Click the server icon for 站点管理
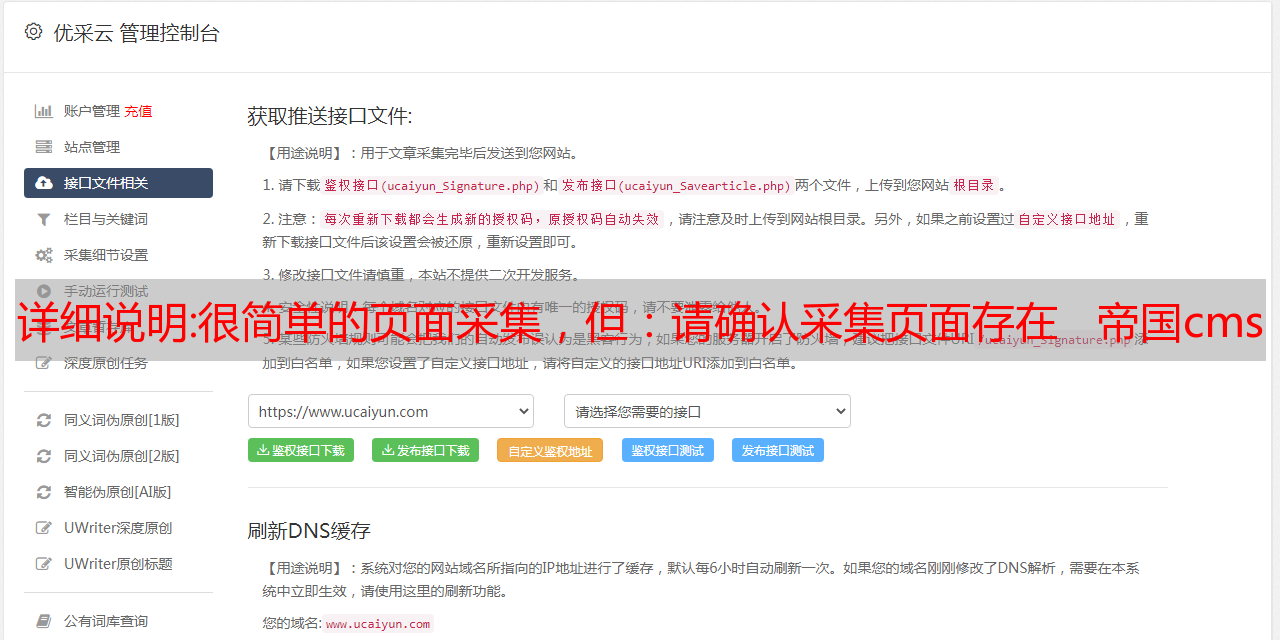The image size is (1280, 640). coord(44,147)
